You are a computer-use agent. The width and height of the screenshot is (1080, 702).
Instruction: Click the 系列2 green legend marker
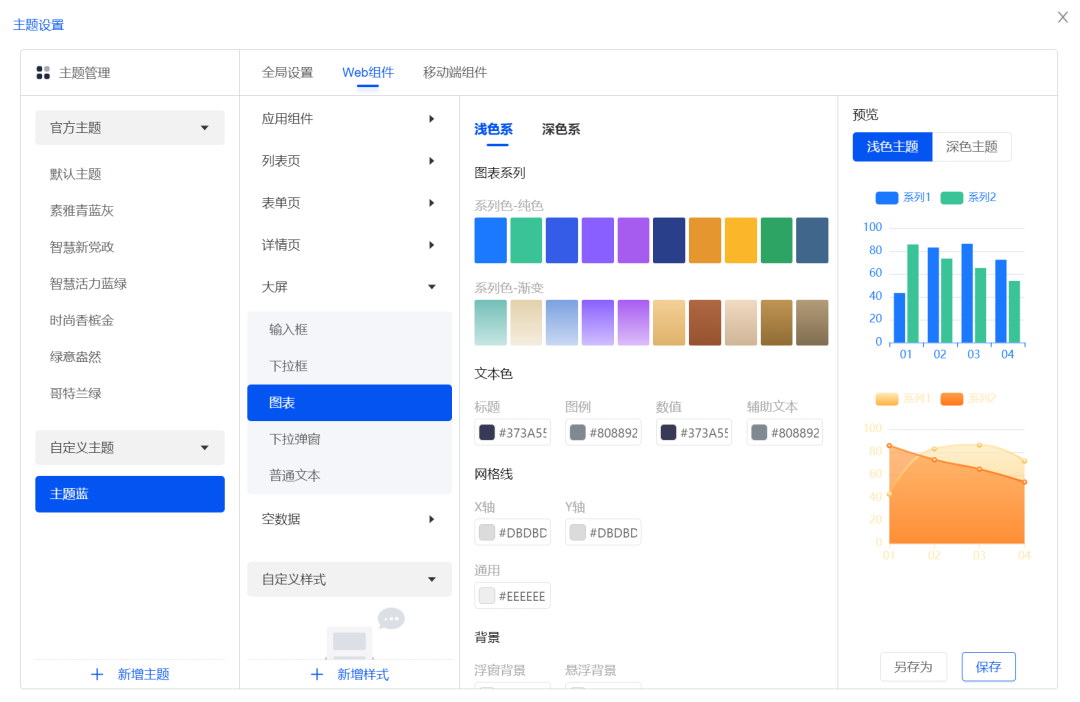tap(951, 198)
